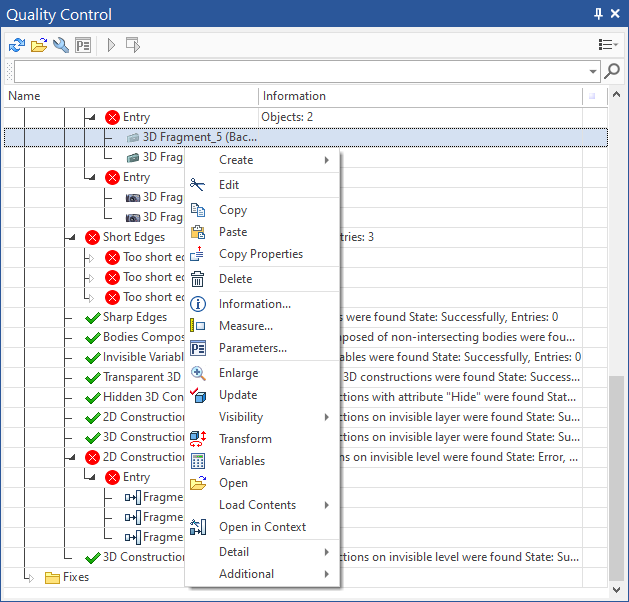Click the Refresh icon in the toolbar

(17, 45)
